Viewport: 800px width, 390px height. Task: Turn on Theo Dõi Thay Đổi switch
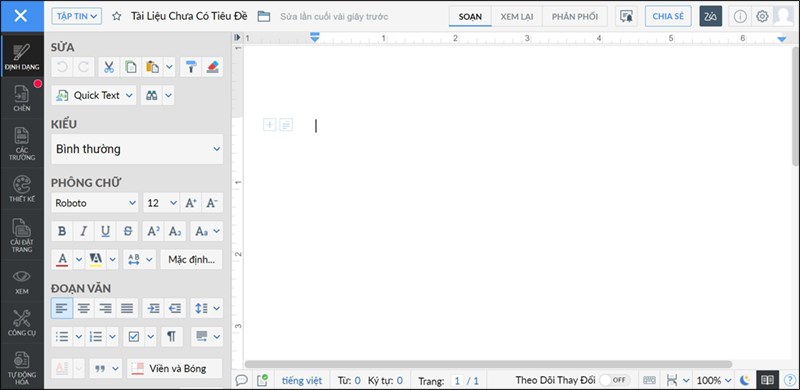tap(615, 380)
